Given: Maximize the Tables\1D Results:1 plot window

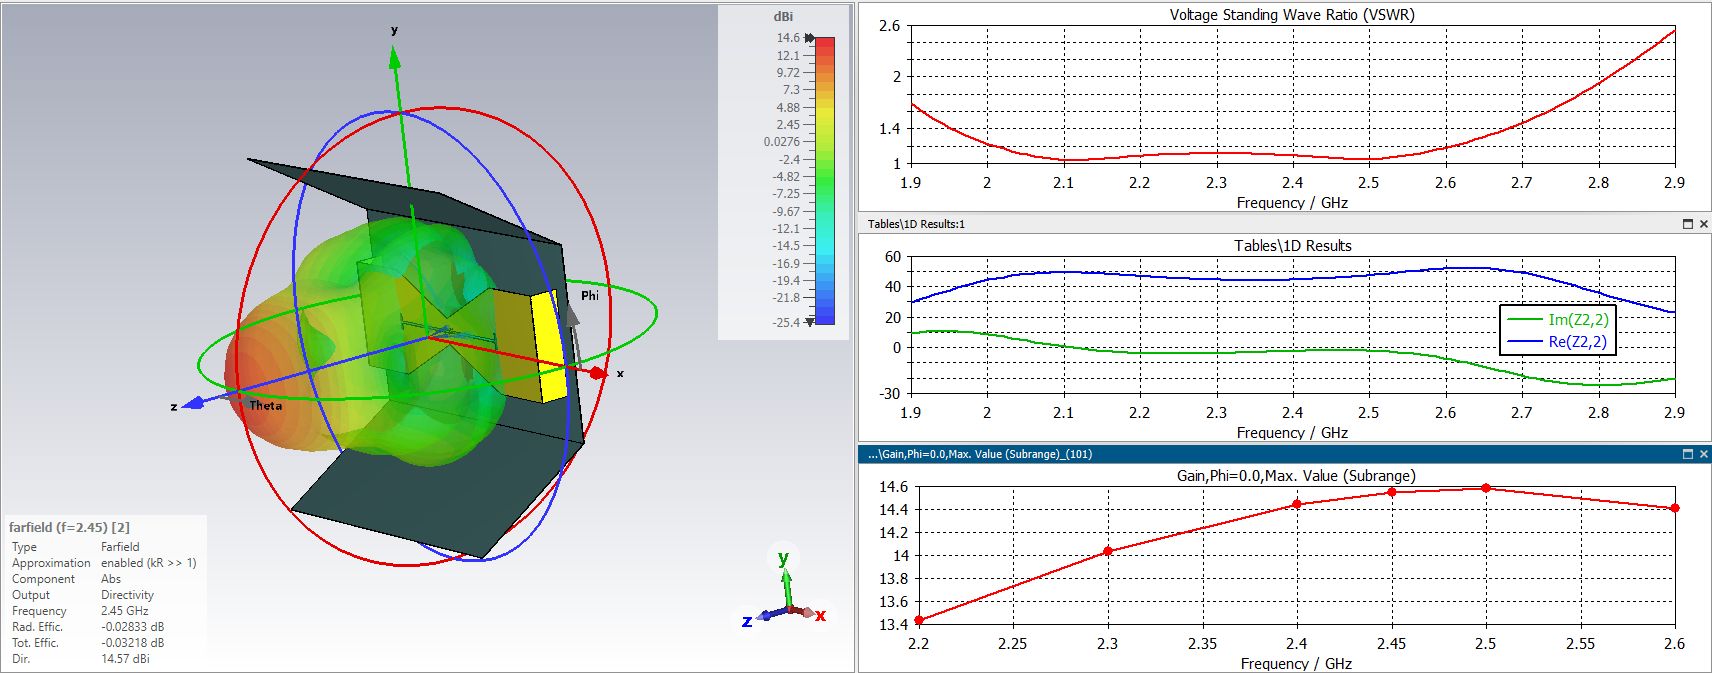Looking at the screenshot, I should coord(1689,224).
